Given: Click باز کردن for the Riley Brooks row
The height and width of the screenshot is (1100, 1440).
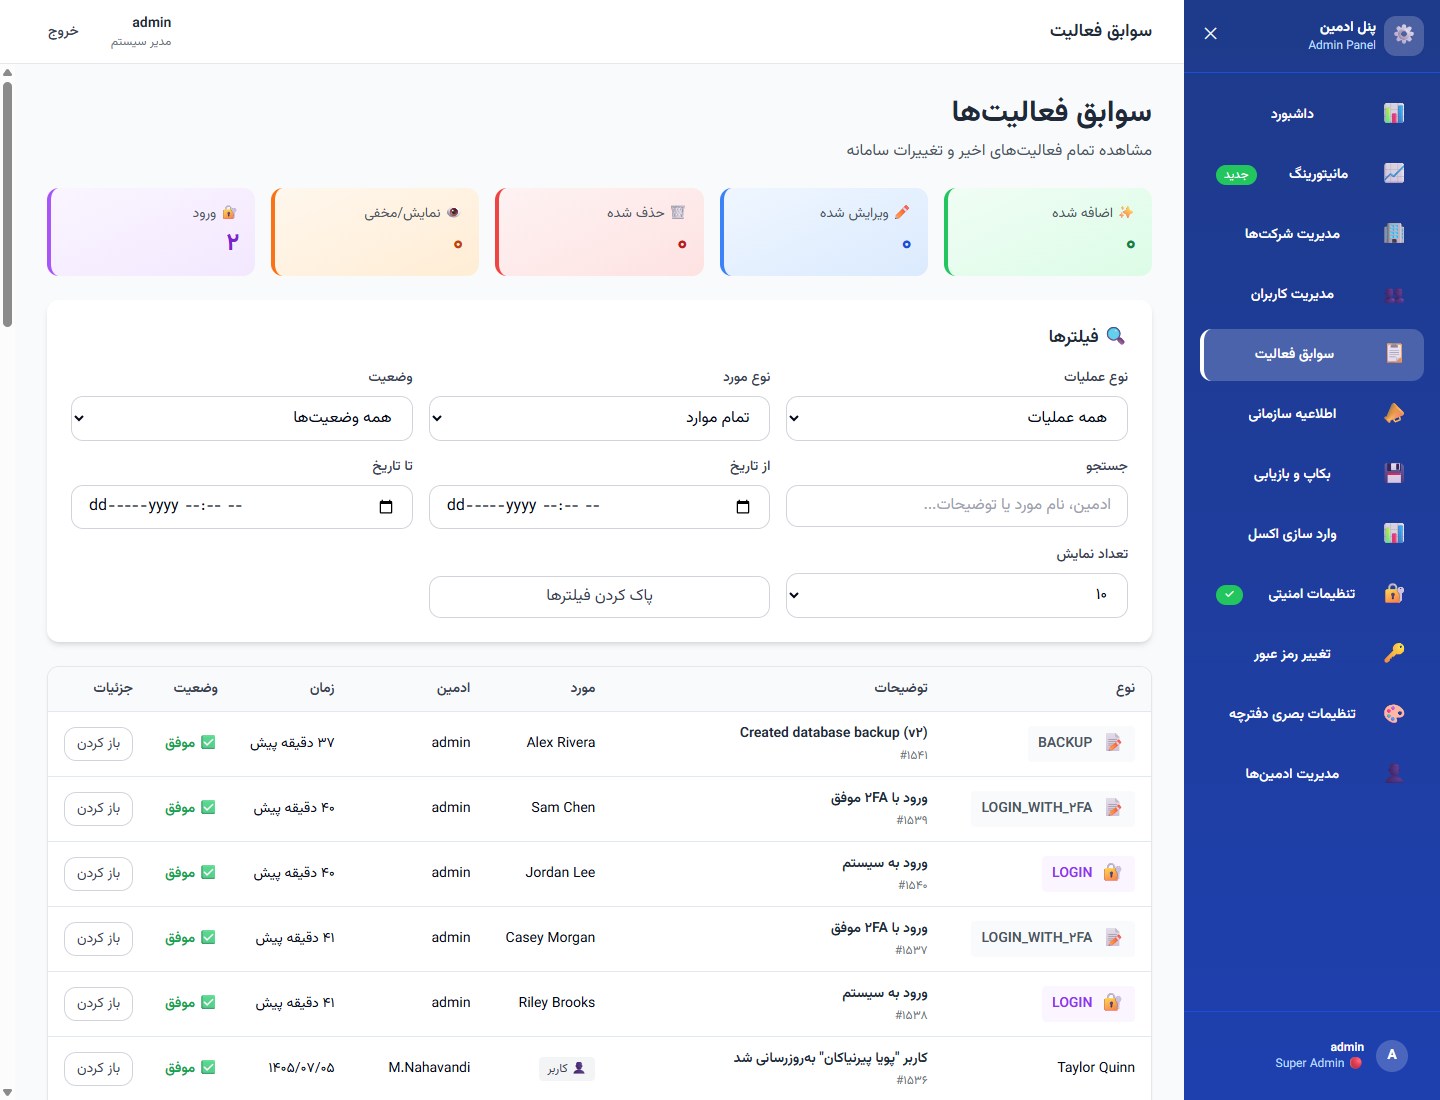Looking at the screenshot, I should click(99, 1003).
